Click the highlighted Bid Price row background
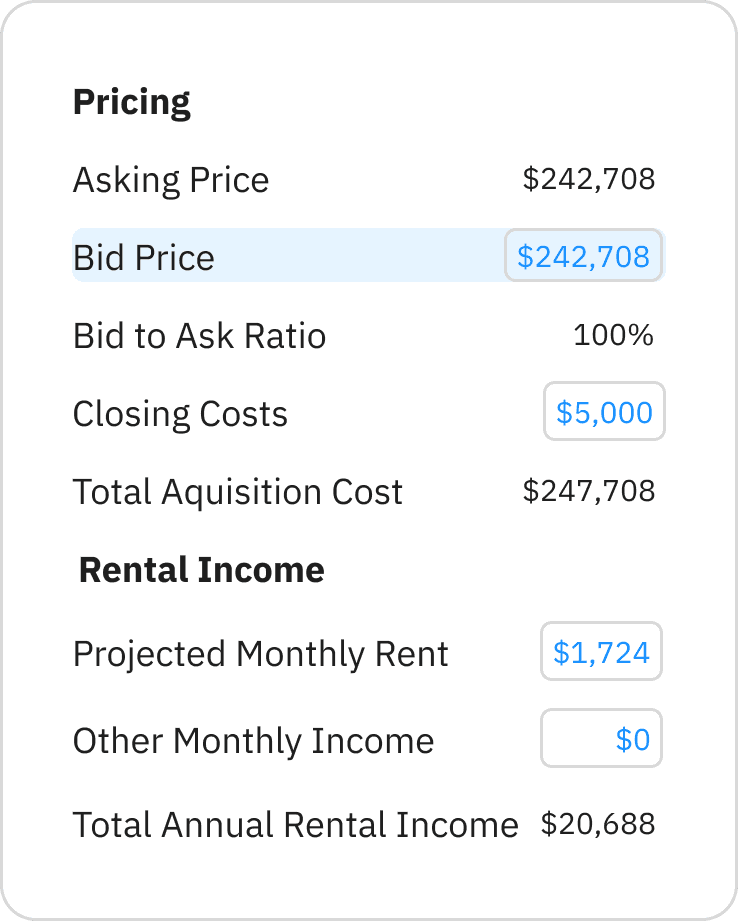The image size is (738, 921). click(360, 256)
